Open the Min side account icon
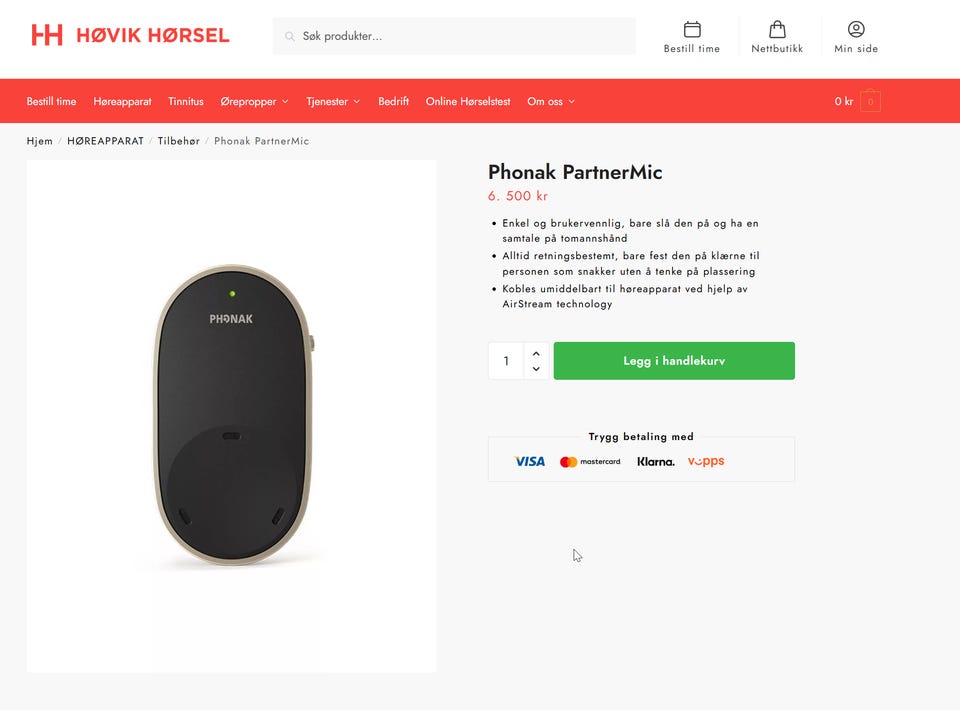The height and width of the screenshot is (727, 960). point(856,29)
